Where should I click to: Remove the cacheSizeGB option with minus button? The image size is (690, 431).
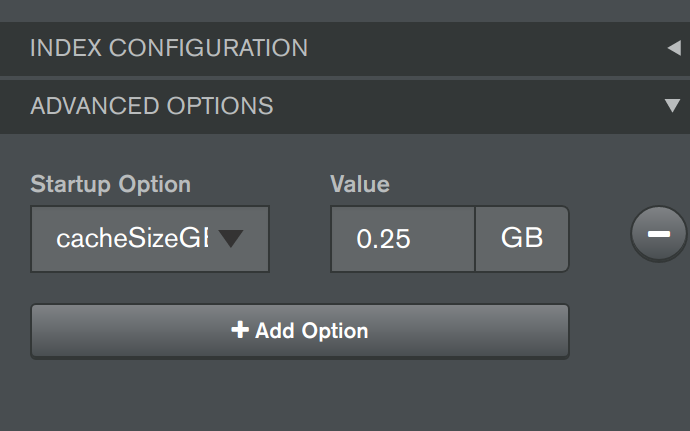(x=658, y=234)
